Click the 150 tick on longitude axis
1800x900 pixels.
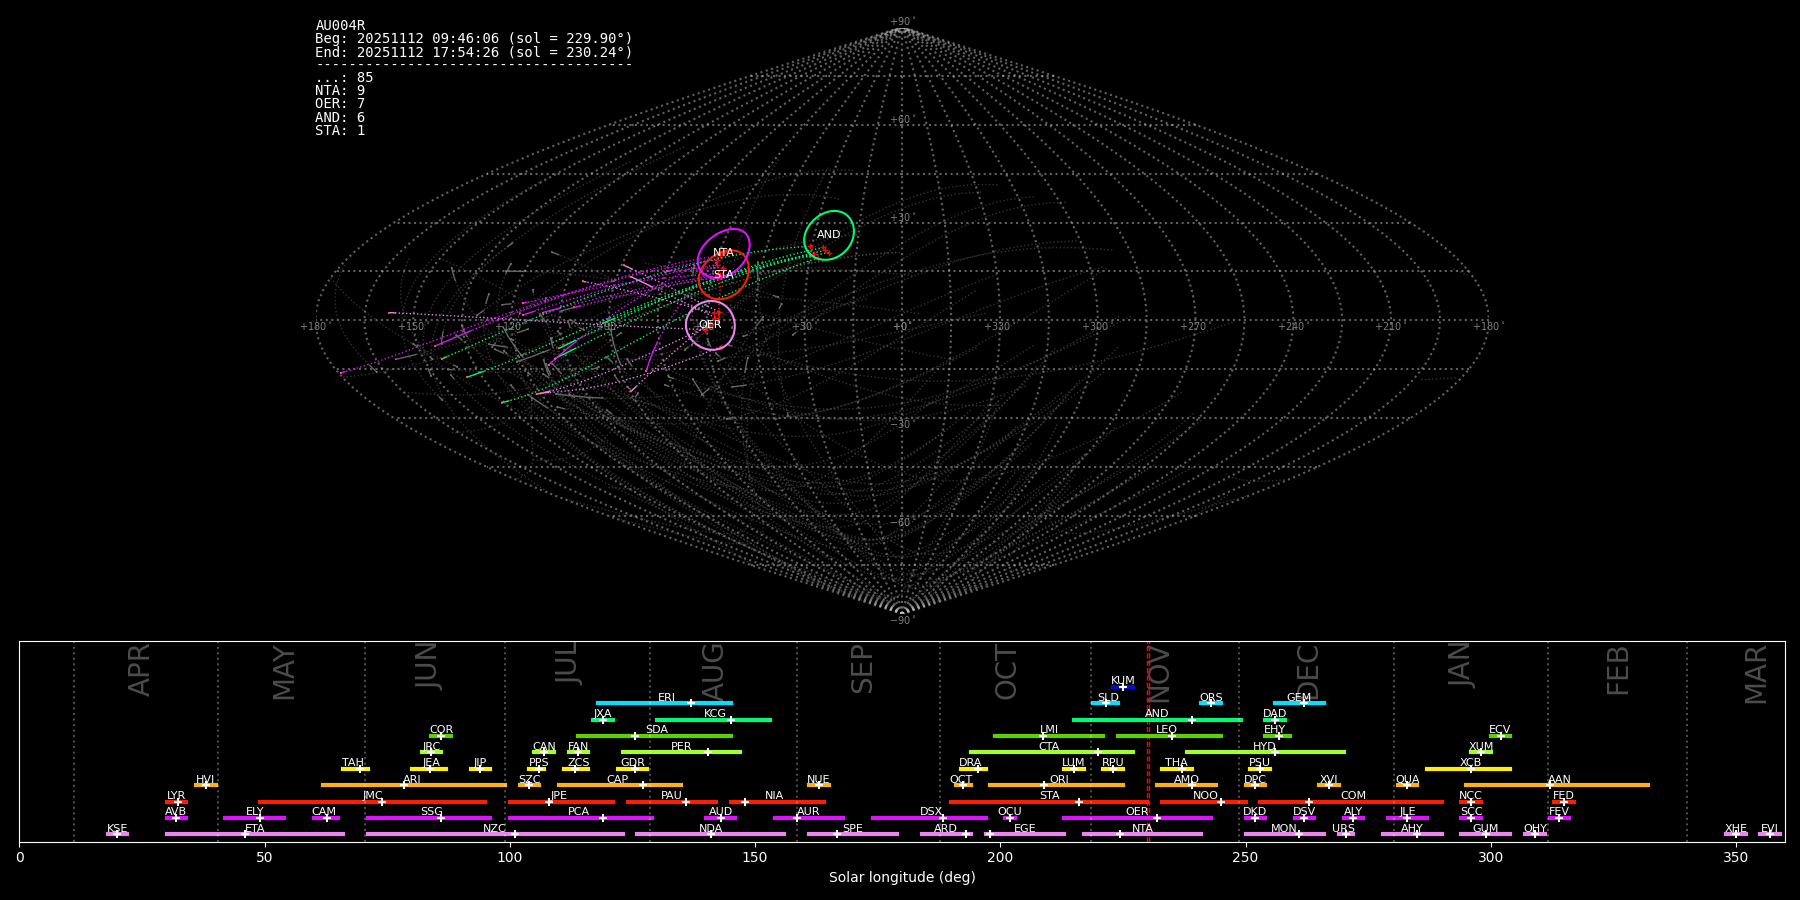coord(755,857)
